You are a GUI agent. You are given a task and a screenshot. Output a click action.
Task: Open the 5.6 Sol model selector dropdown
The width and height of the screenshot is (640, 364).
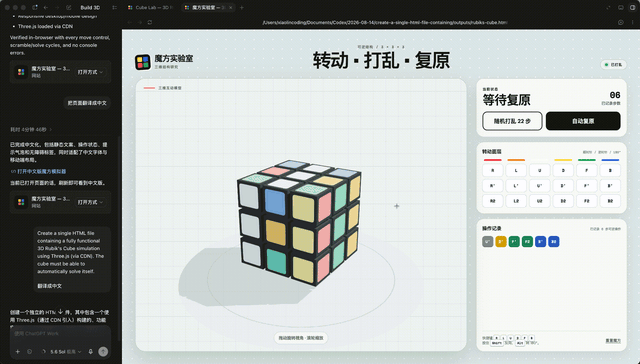pyautogui.click(x=66, y=351)
